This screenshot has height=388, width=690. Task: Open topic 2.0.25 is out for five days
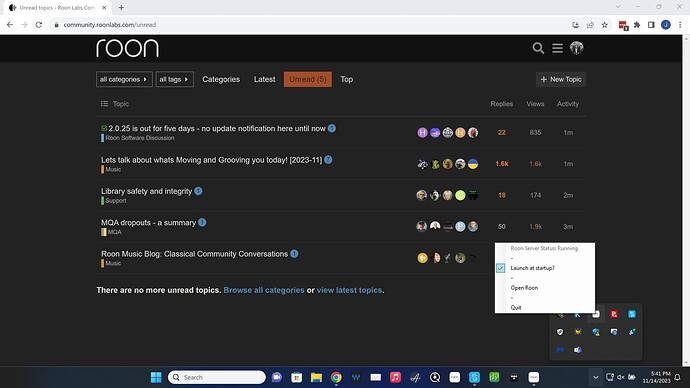[x=217, y=128]
